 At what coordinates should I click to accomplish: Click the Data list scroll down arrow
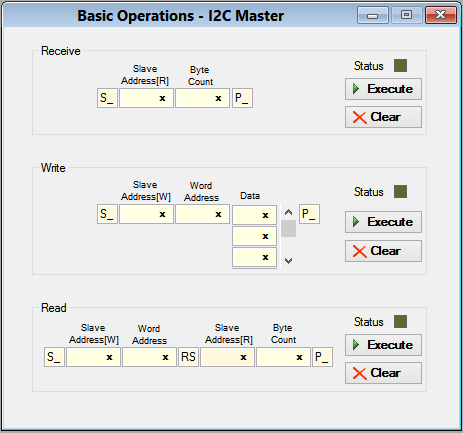[289, 261]
